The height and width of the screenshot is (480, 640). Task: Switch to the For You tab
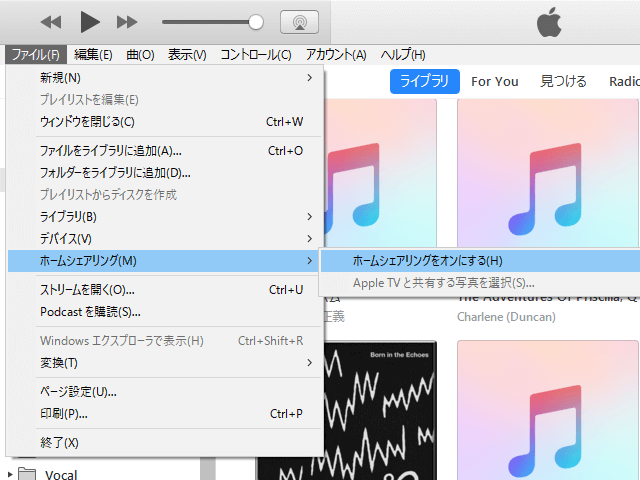click(x=494, y=81)
